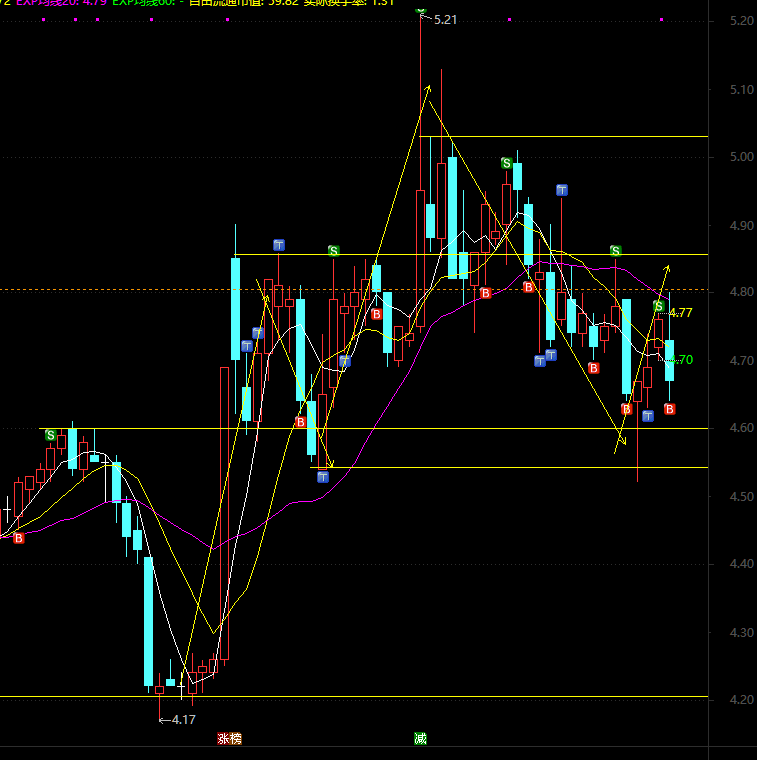Click the 4.20 tick on the price axis
The height and width of the screenshot is (760, 757).
(x=742, y=699)
